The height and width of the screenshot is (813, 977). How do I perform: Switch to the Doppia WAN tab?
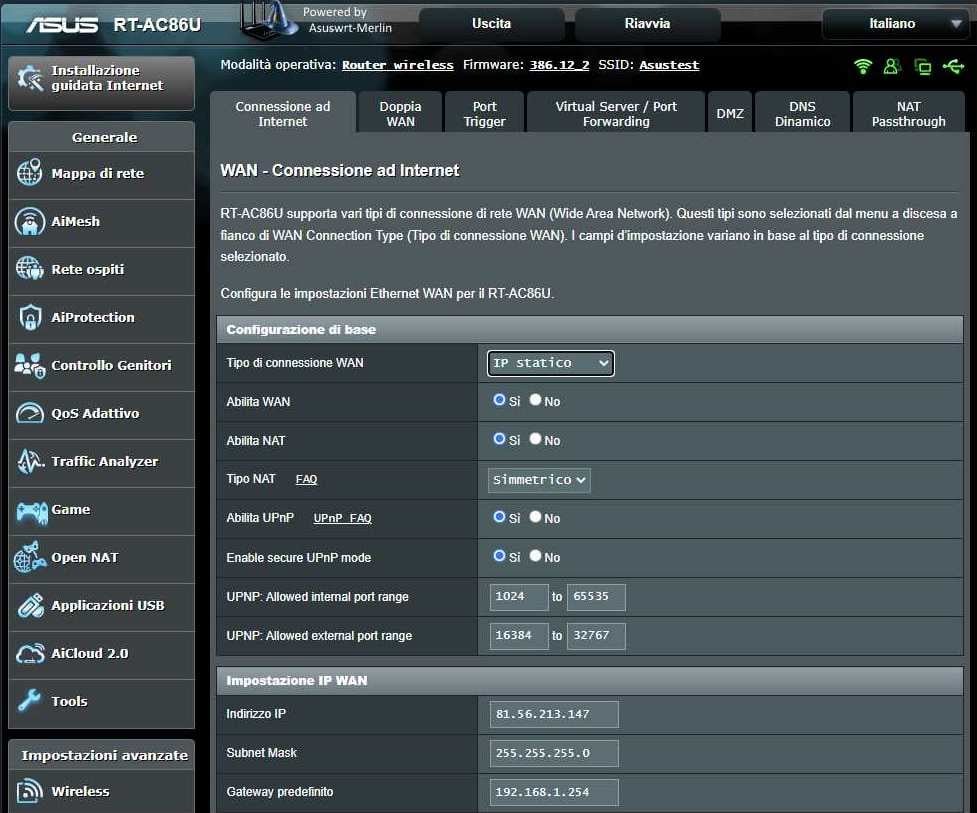(400, 114)
